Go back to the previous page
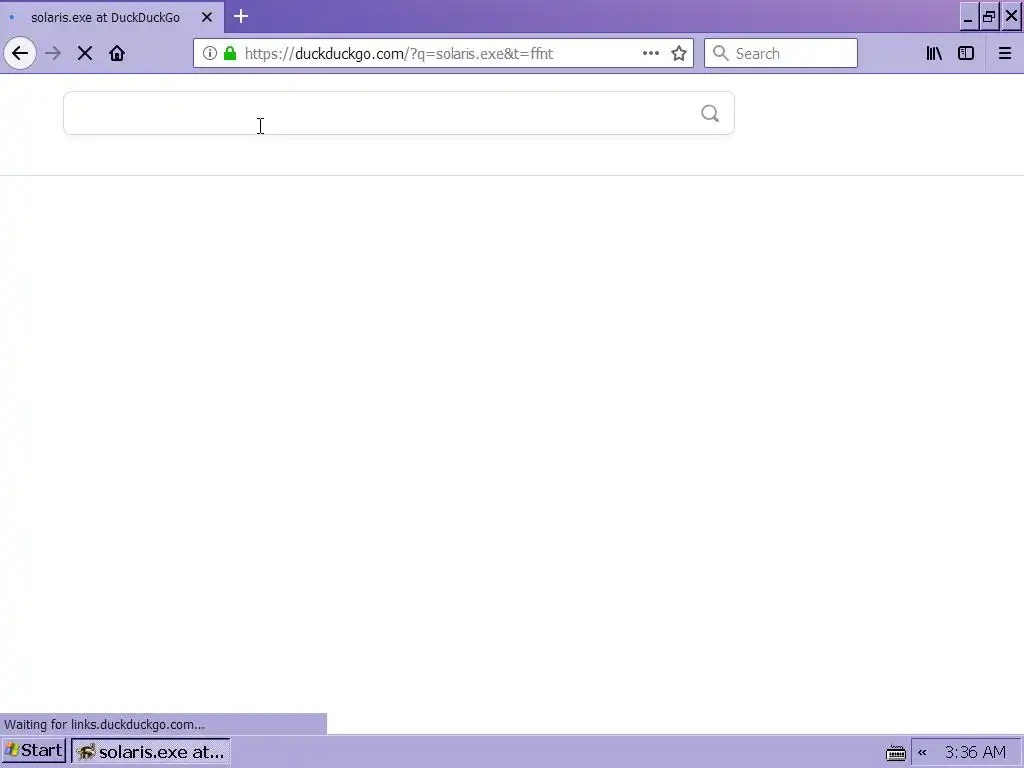 pyautogui.click(x=20, y=53)
